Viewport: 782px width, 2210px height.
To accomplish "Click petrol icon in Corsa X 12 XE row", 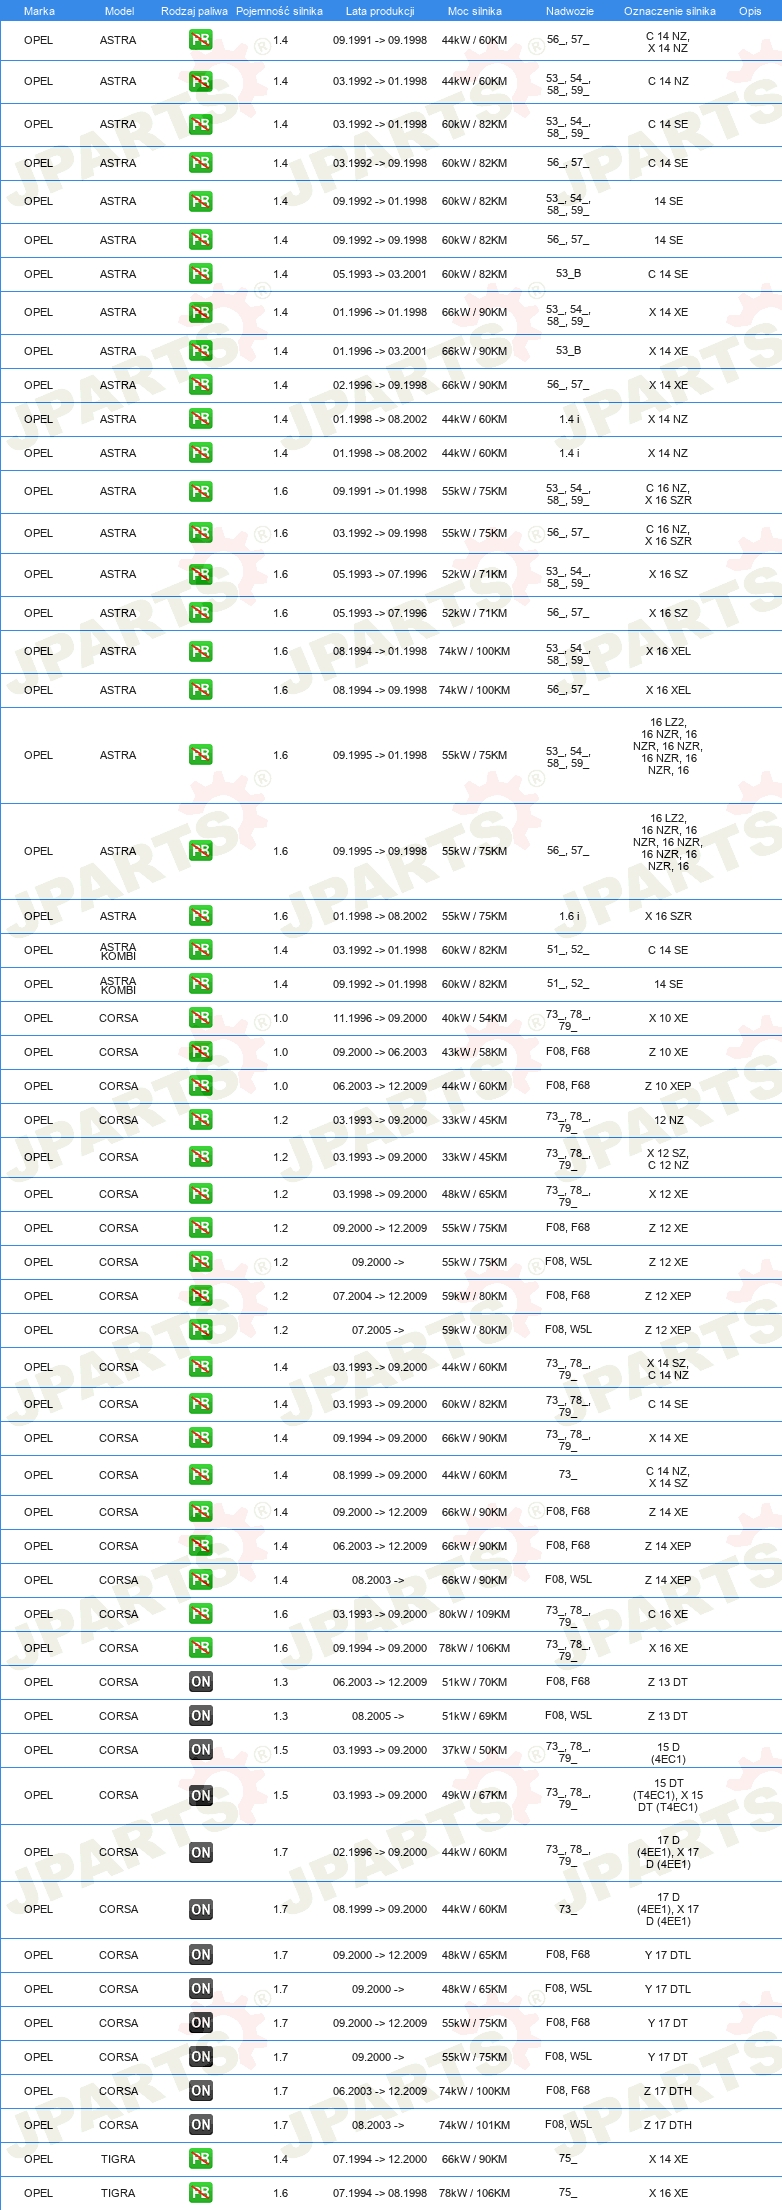I will [201, 1194].
